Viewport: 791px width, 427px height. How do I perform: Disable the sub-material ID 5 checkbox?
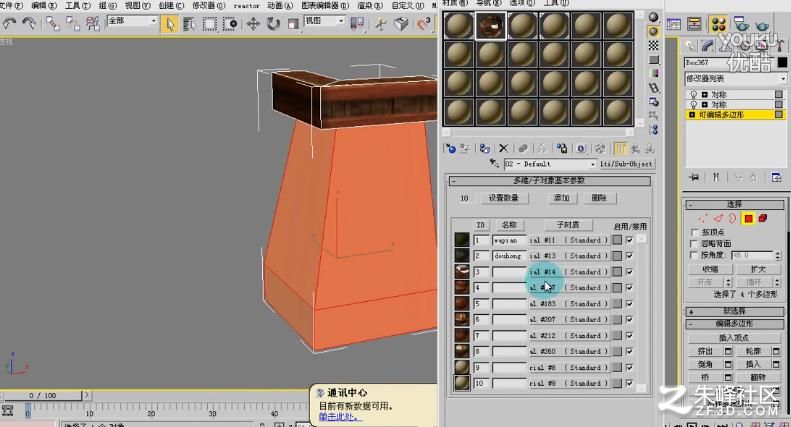click(629, 304)
